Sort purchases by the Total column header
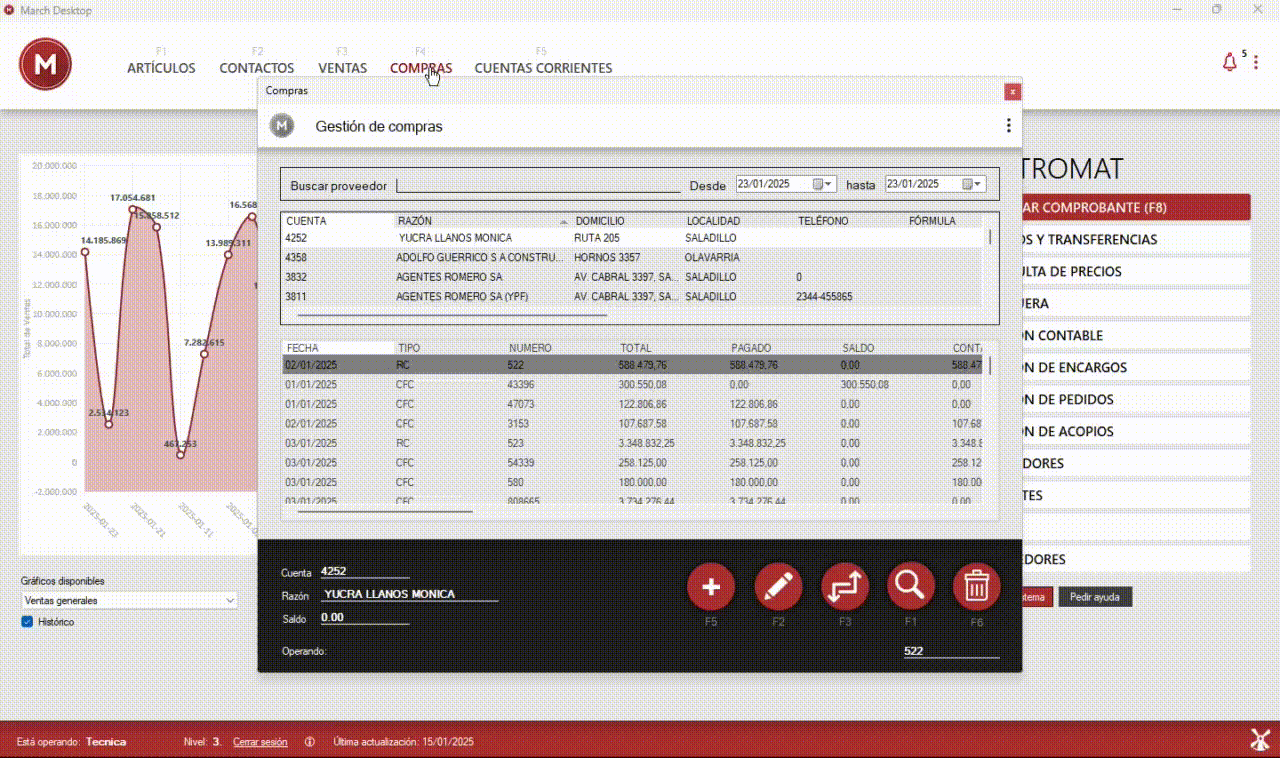Image resolution: width=1280 pixels, height=758 pixels. (x=672, y=348)
